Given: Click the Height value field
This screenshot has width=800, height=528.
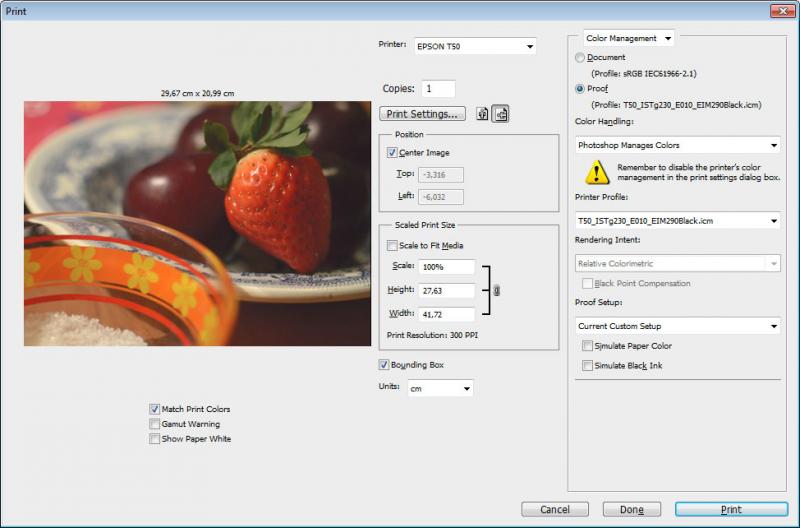Looking at the screenshot, I should 446,291.
